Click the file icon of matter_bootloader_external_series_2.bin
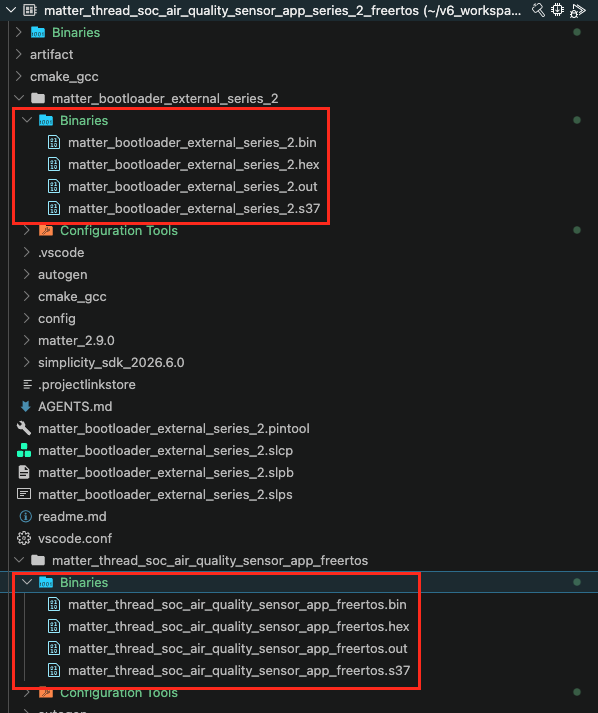Viewport: 598px width, 713px height. 54,142
